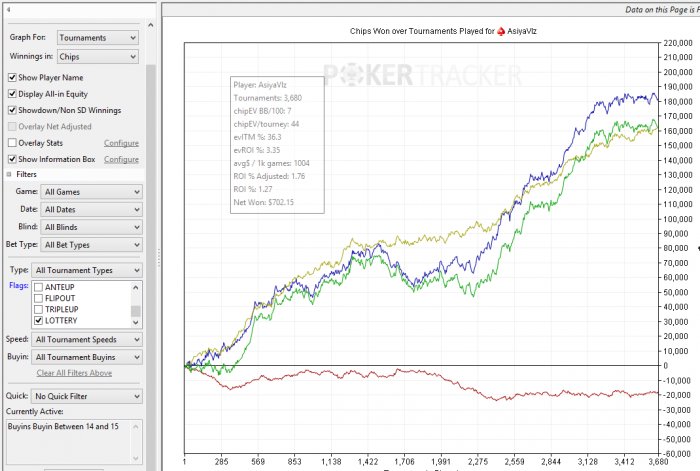This screenshot has width=700, height=471.
Task: Click the Currently Active box scroll down arrow
Action: pyautogui.click(x=136, y=458)
